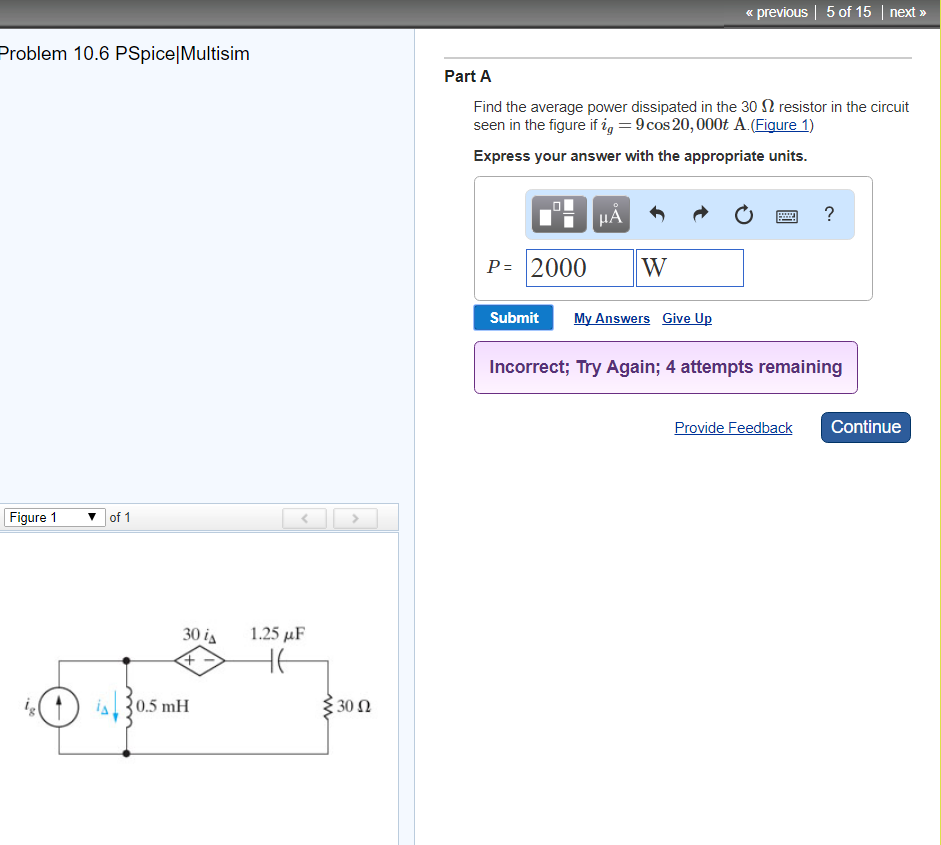Screen dimensions: 941x845
Task: Open the μA units symbol tool
Action: point(610,213)
